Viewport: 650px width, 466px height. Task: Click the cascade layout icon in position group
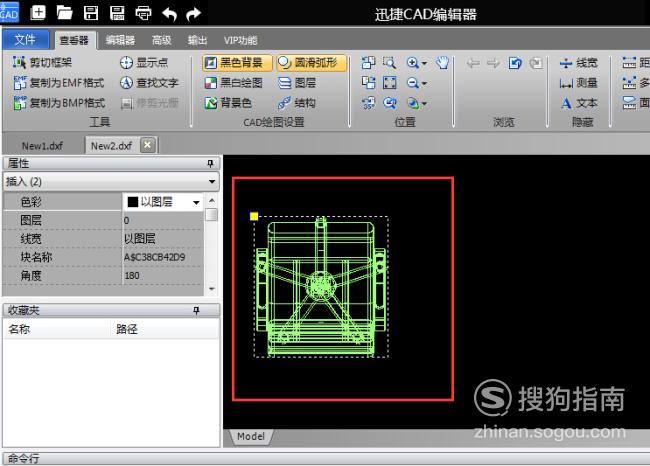point(368,83)
